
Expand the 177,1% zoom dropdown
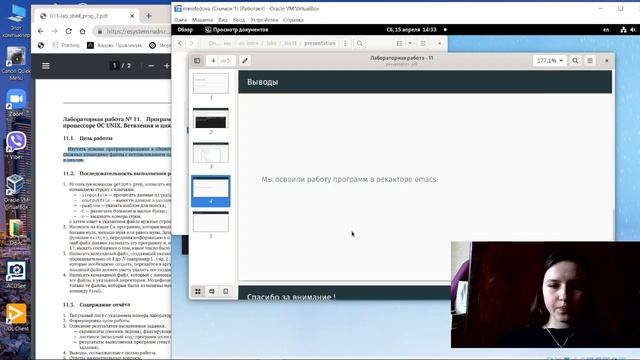point(550,60)
